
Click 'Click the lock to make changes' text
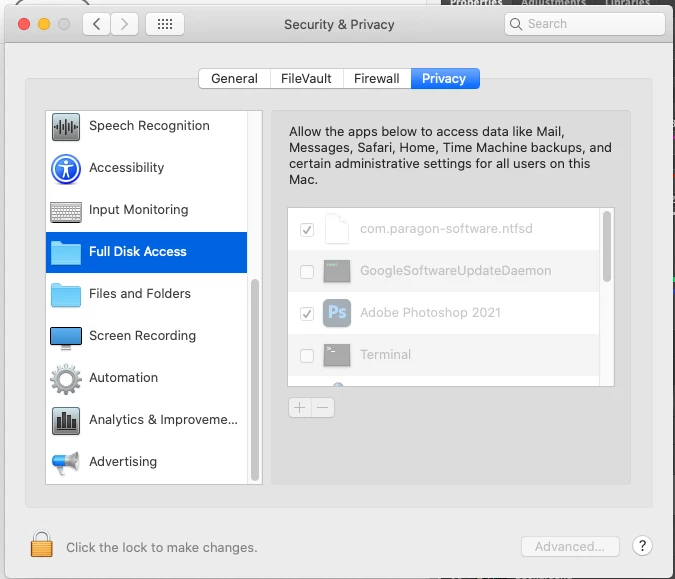[161, 548]
